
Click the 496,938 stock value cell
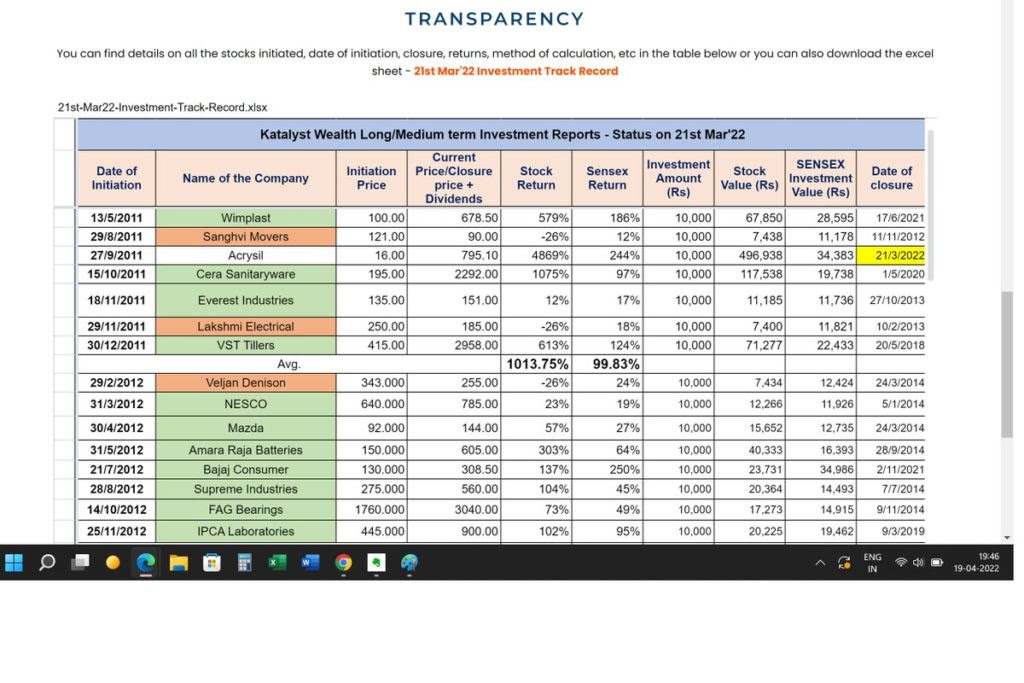coord(749,255)
